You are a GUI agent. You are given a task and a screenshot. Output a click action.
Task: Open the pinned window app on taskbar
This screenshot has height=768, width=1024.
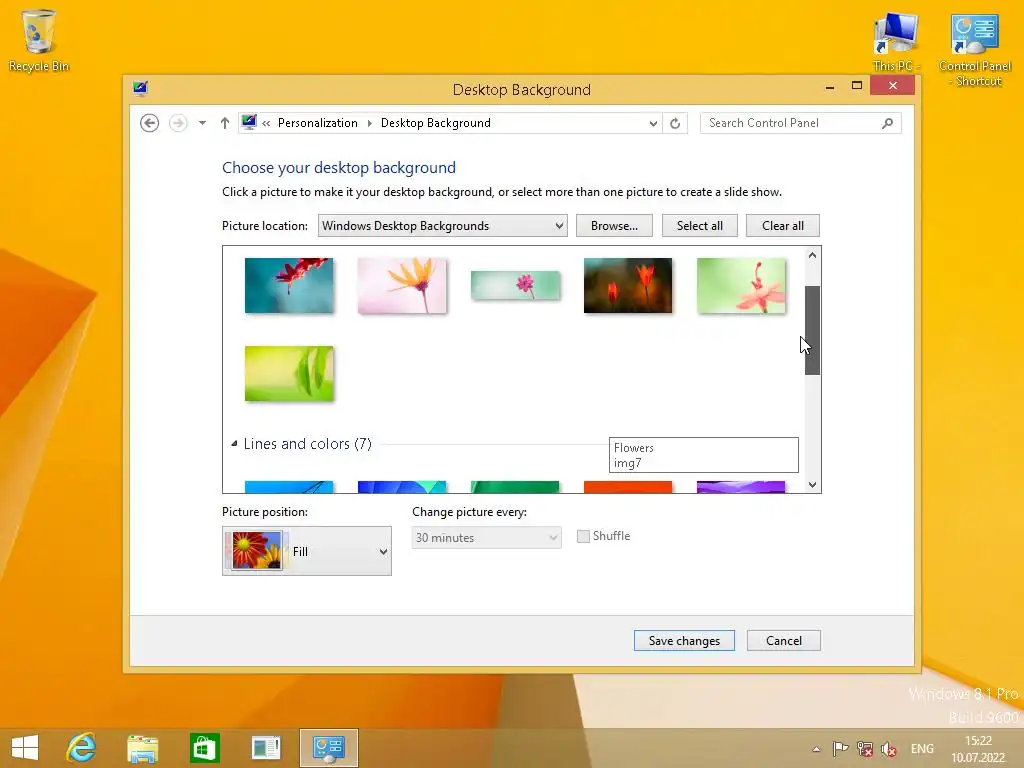pyautogui.click(x=266, y=748)
